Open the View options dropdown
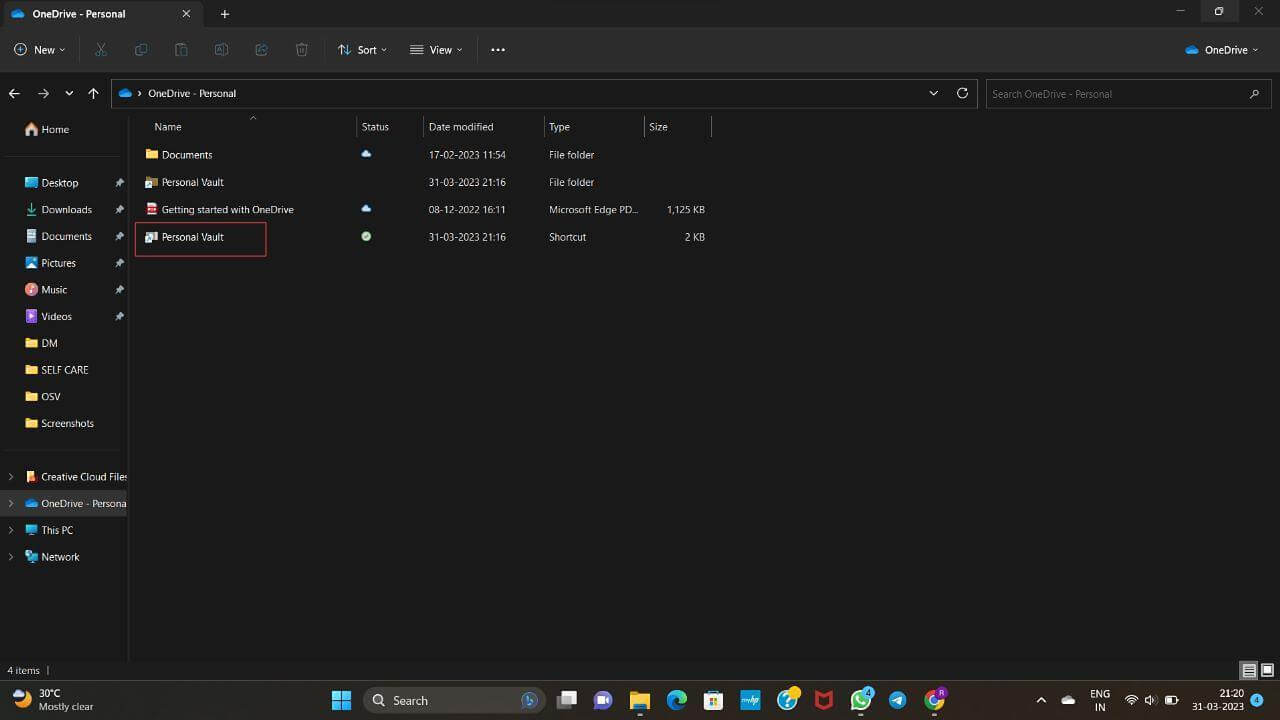The width and height of the screenshot is (1280, 720). [x=436, y=50]
